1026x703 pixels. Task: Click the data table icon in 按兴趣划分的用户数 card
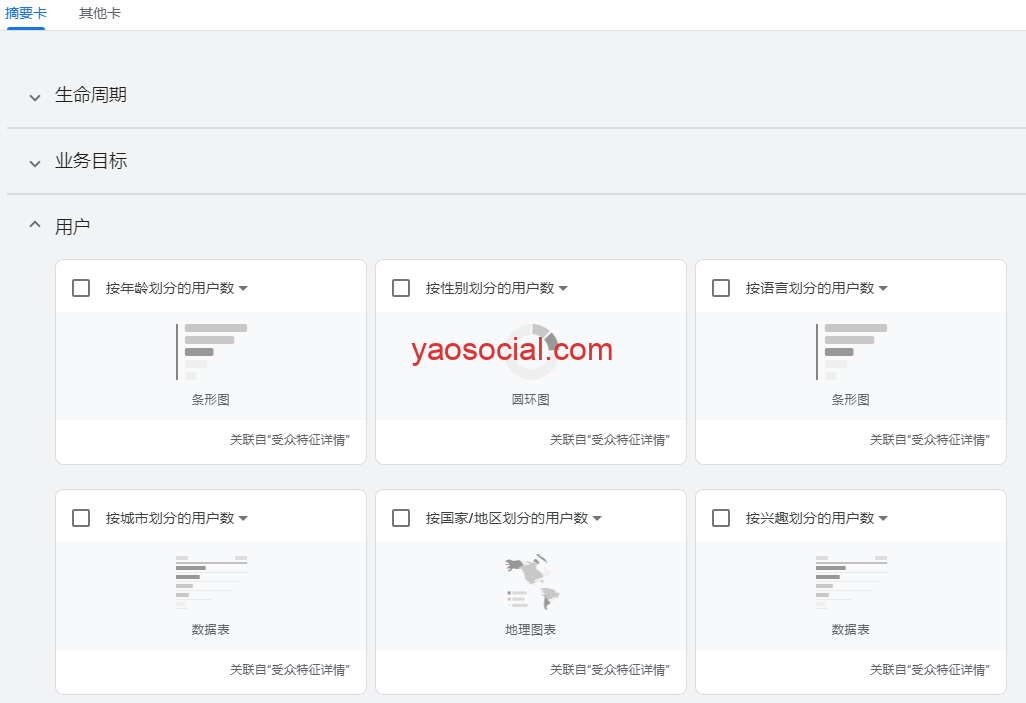click(851, 582)
